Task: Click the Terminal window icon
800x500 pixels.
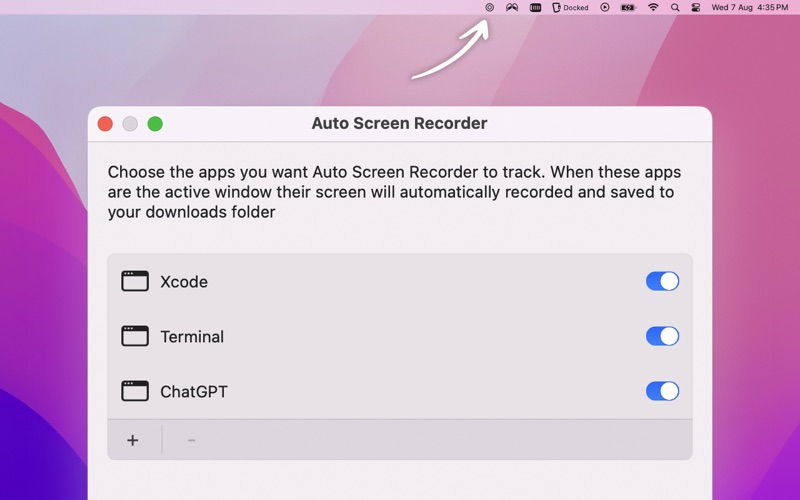Action: click(135, 336)
